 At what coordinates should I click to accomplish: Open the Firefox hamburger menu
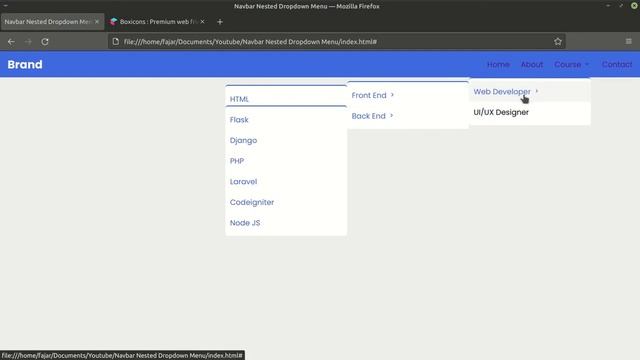(x=629, y=42)
